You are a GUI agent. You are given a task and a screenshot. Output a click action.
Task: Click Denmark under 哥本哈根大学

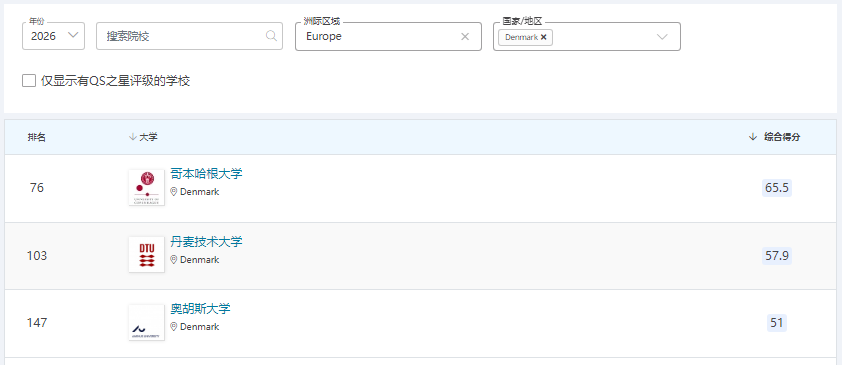(x=199, y=192)
